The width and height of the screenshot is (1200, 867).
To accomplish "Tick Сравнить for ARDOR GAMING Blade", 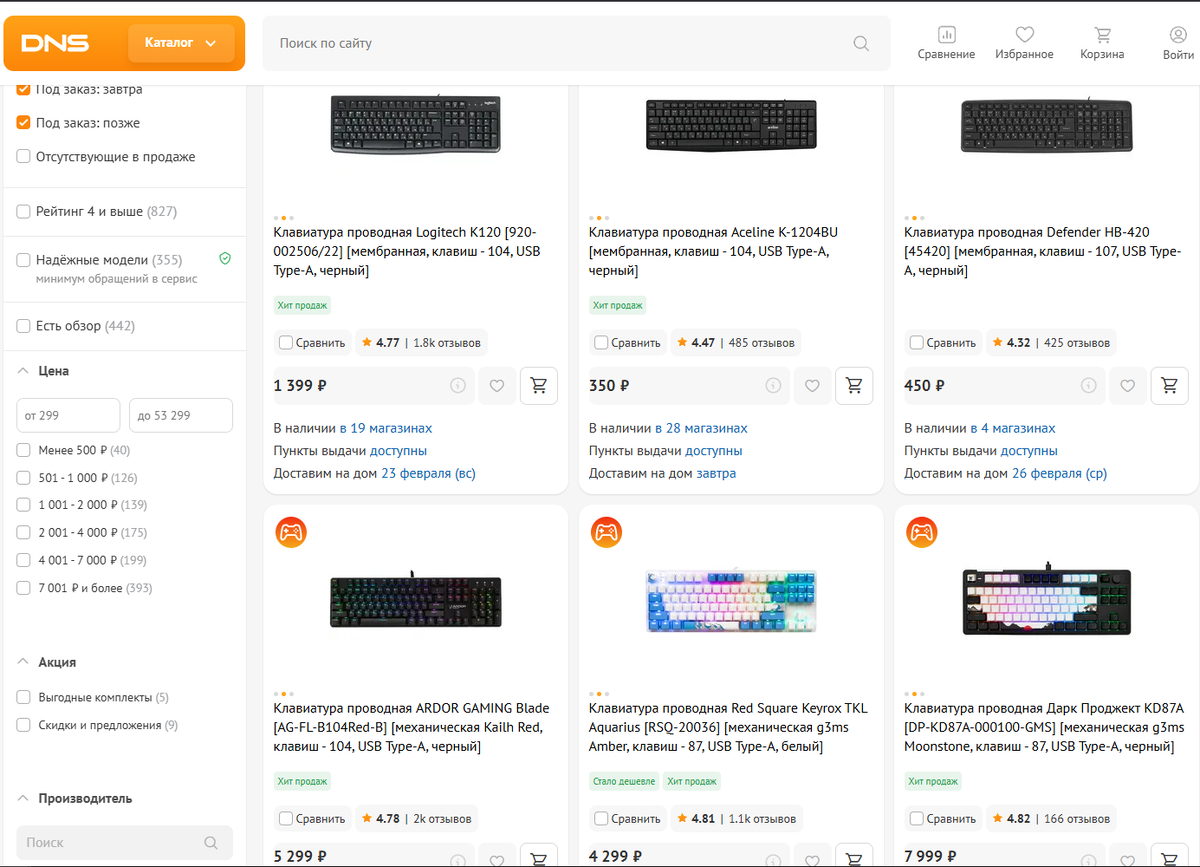I will pos(286,818).
